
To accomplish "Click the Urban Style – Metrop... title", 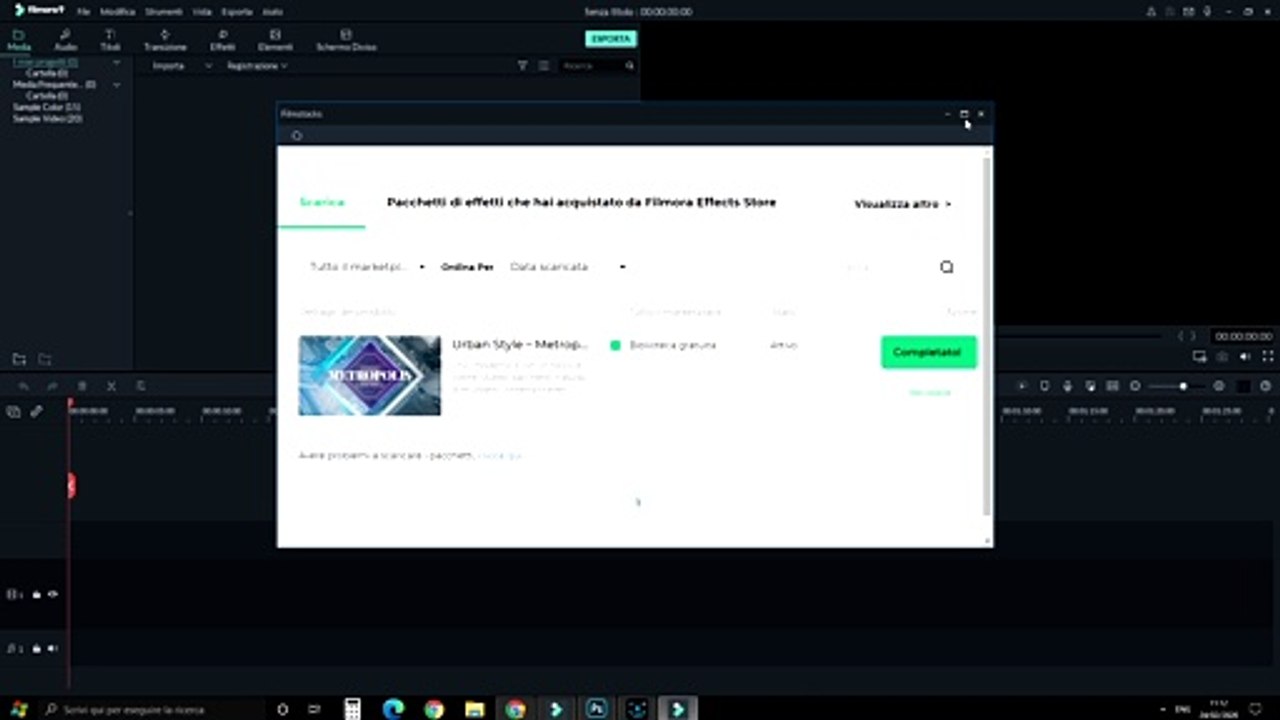I will 520,344.
